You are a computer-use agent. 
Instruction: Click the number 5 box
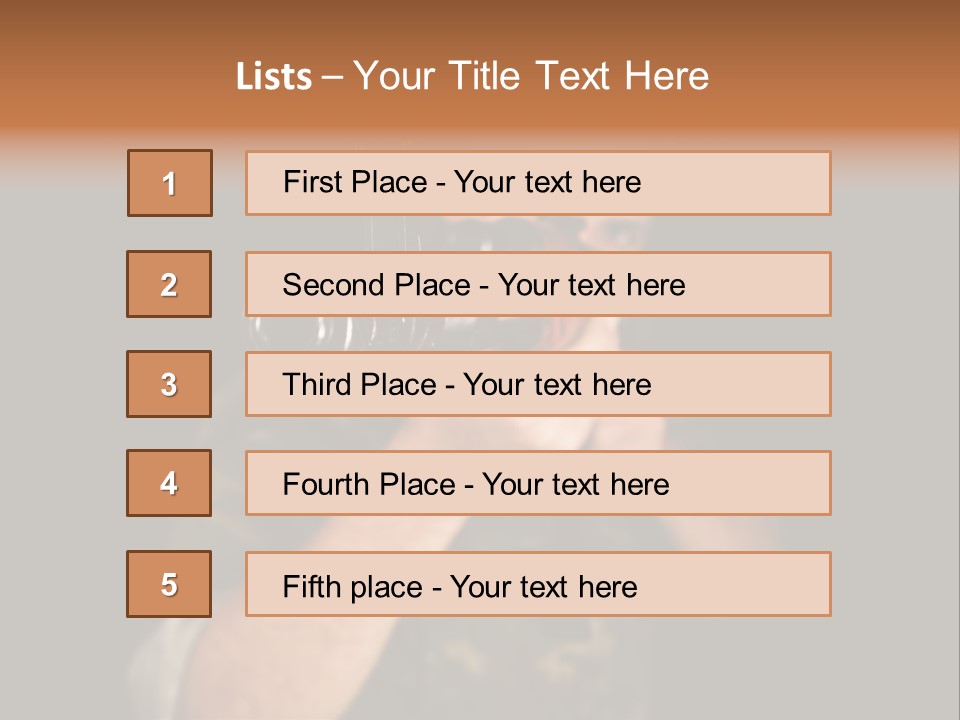tap(169, 584)
